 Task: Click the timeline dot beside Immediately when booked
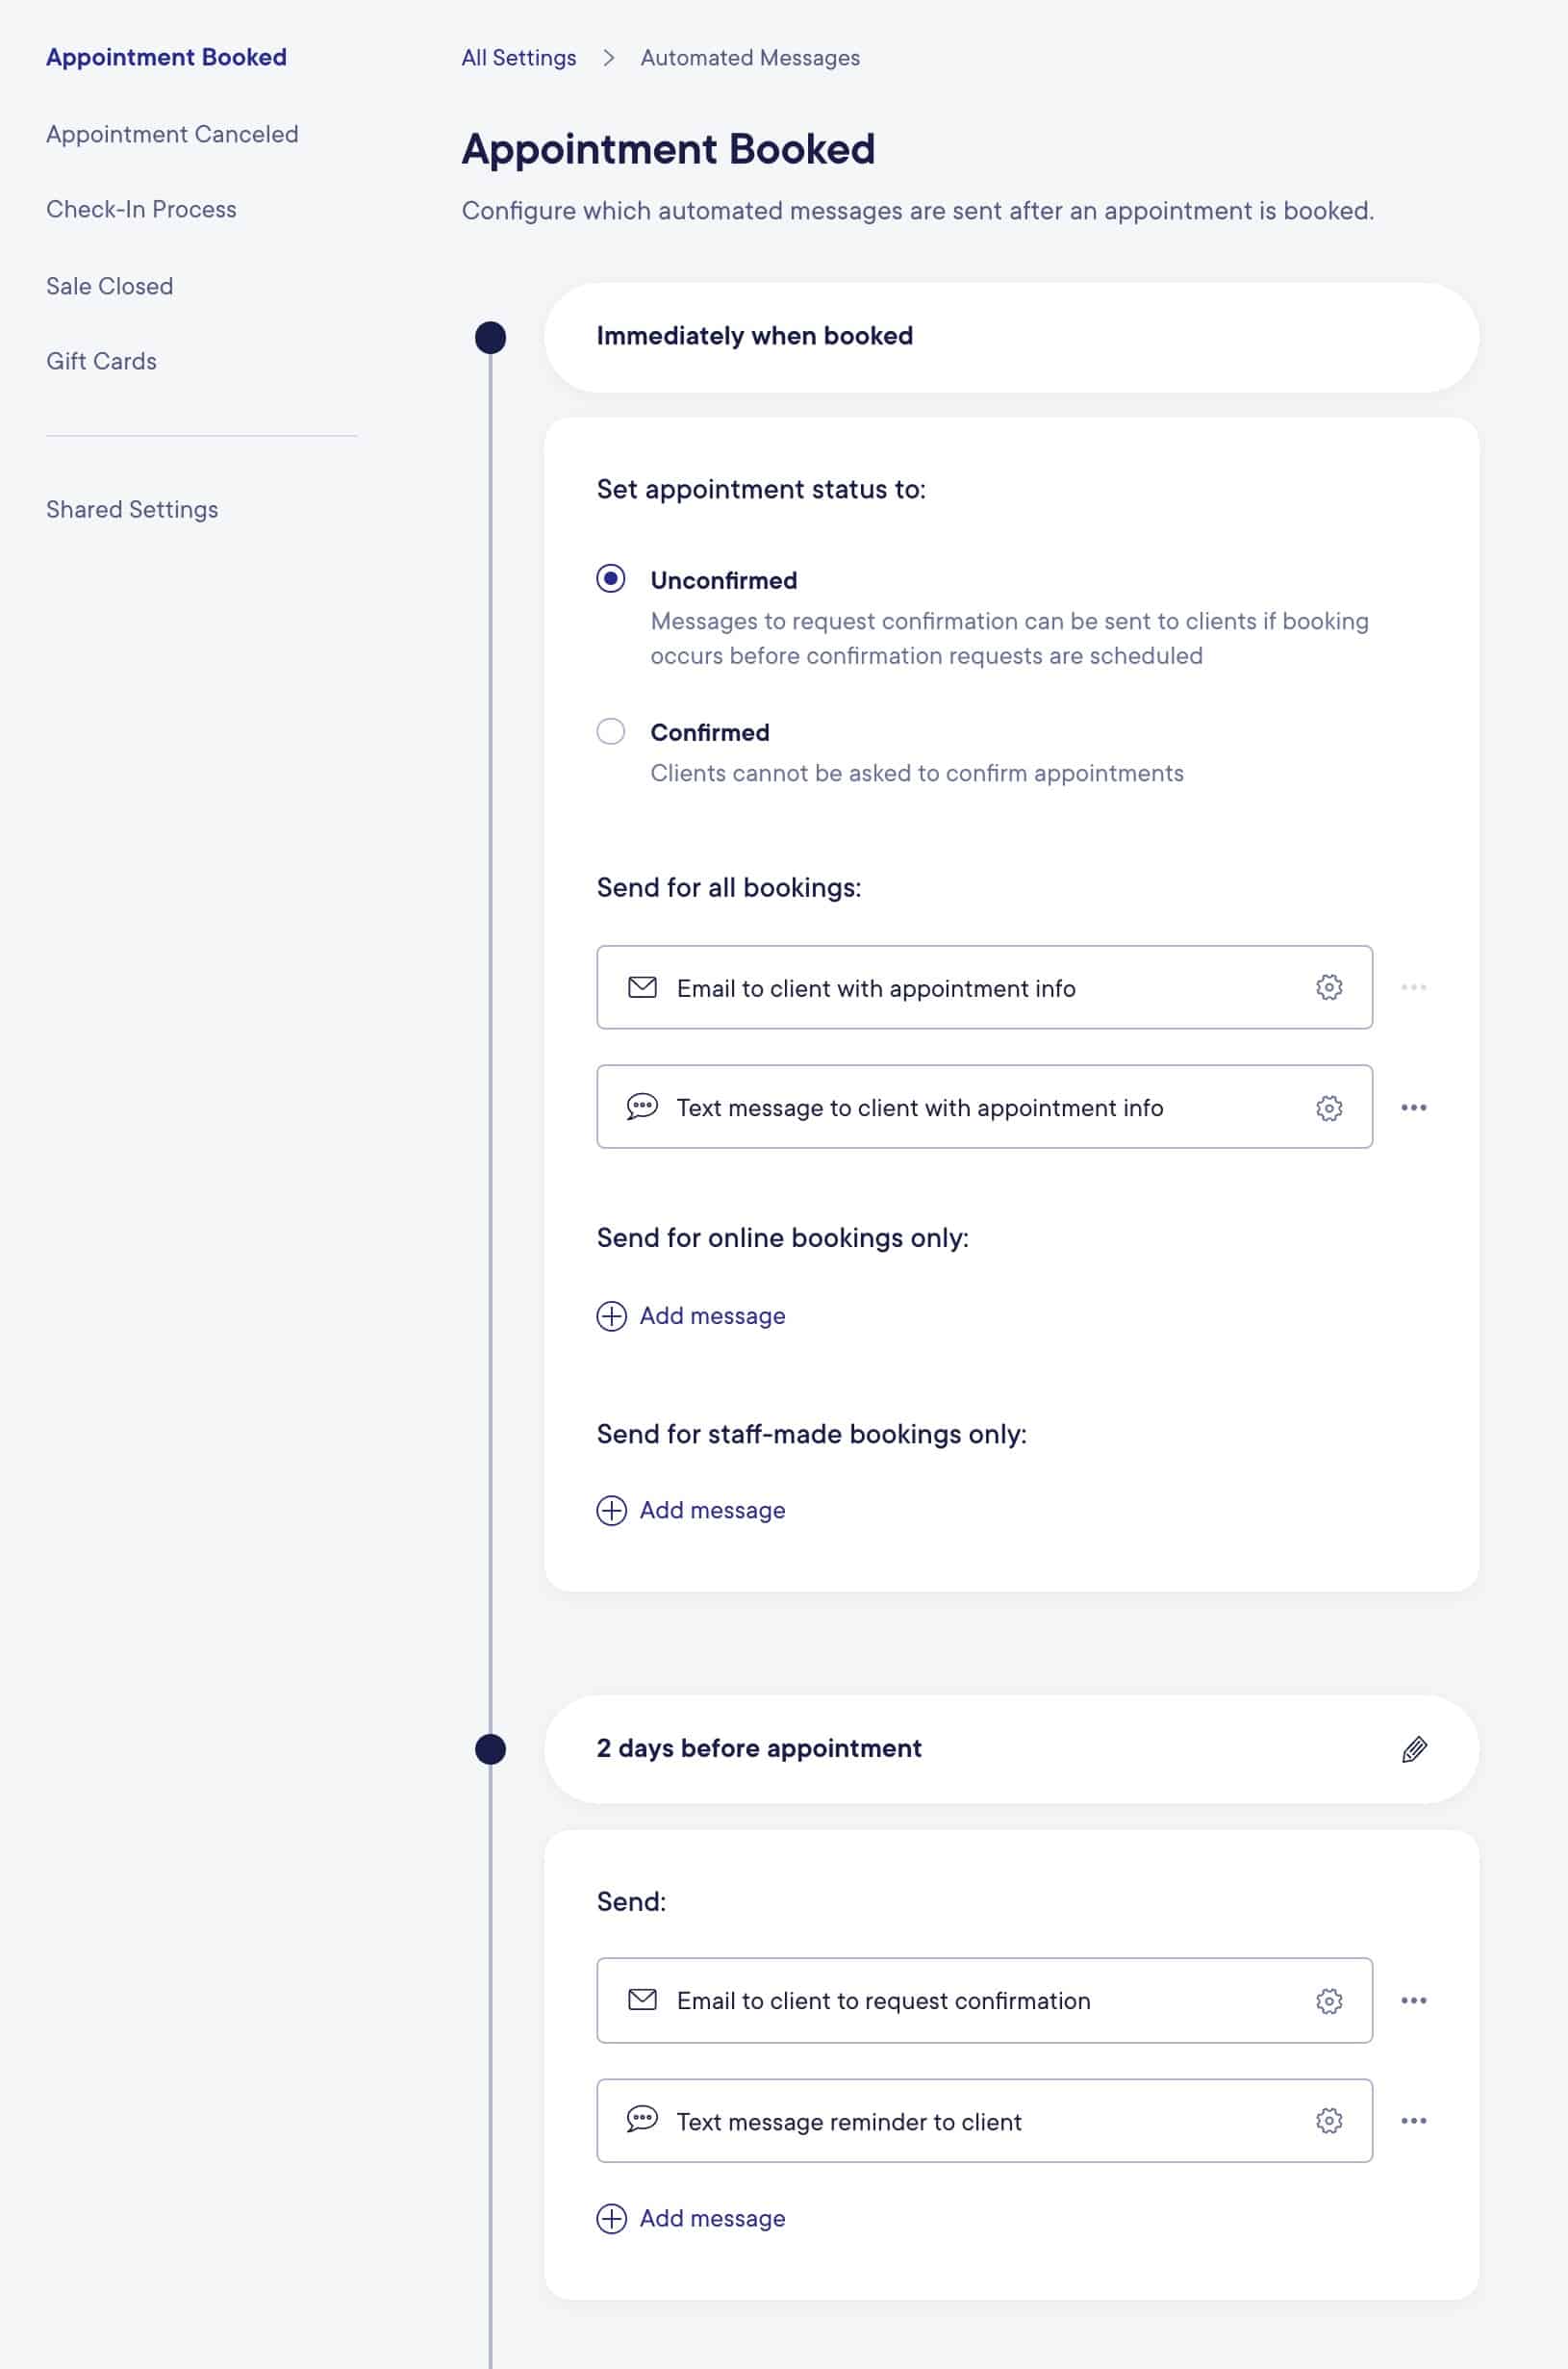click(x=490, y=338)
